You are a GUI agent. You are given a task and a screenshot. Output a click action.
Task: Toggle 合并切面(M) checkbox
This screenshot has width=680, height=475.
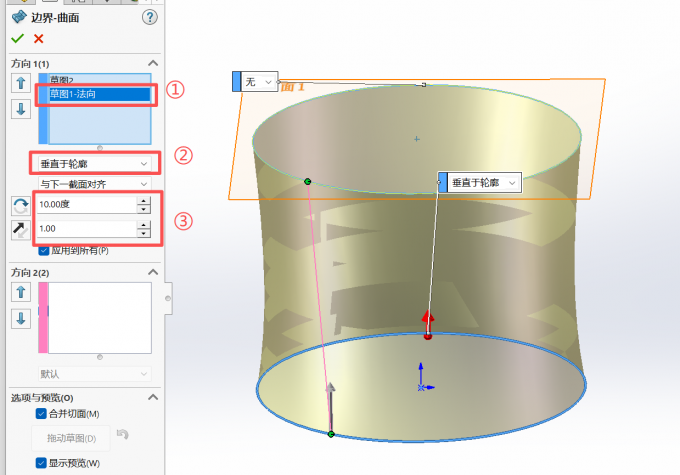(41, 414)
